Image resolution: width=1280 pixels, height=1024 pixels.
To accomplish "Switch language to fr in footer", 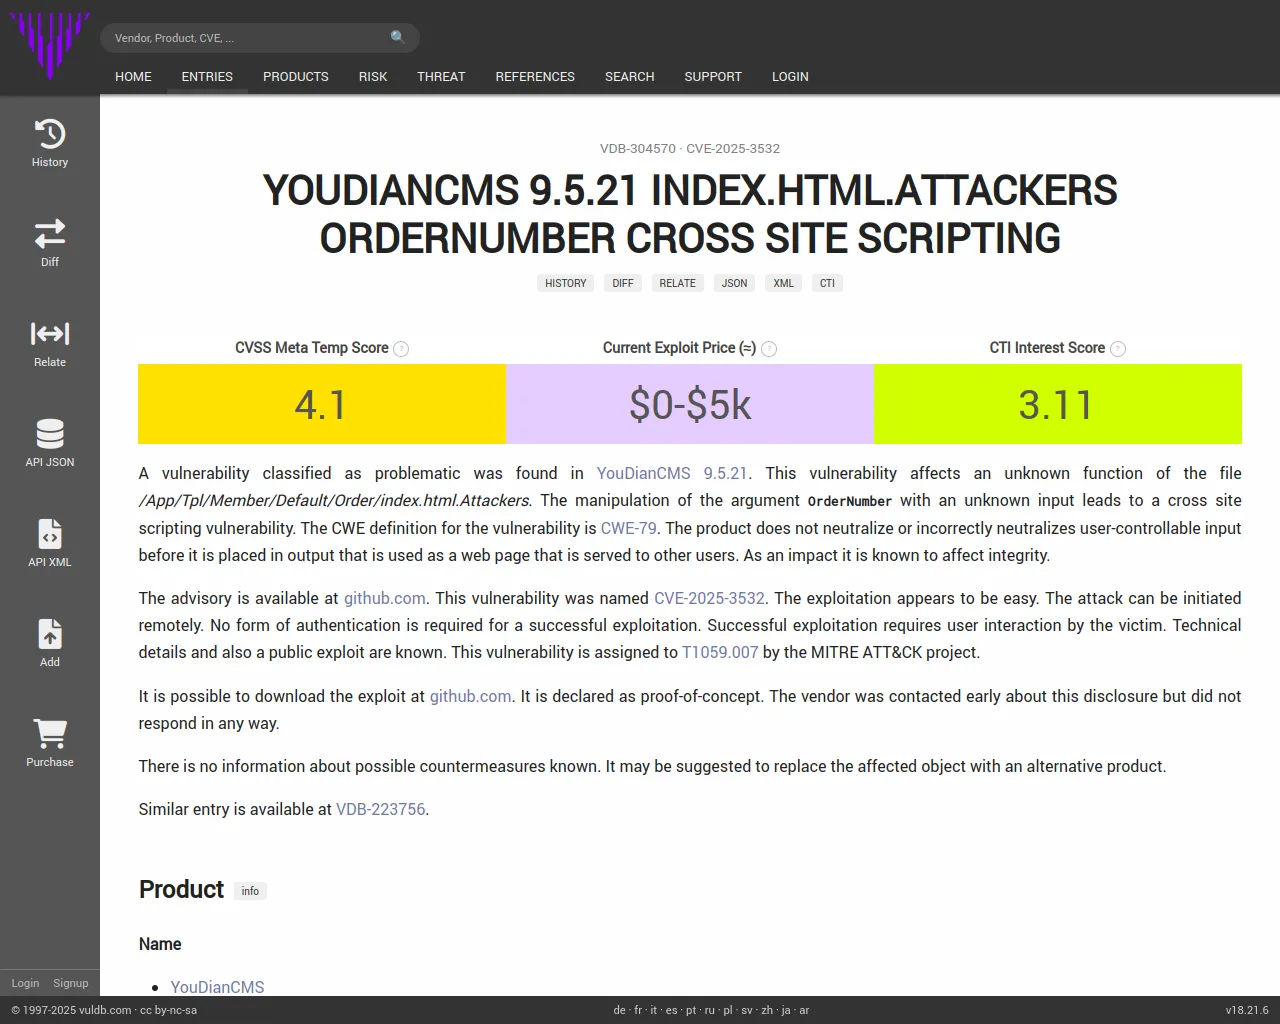I will point(638,1010).
